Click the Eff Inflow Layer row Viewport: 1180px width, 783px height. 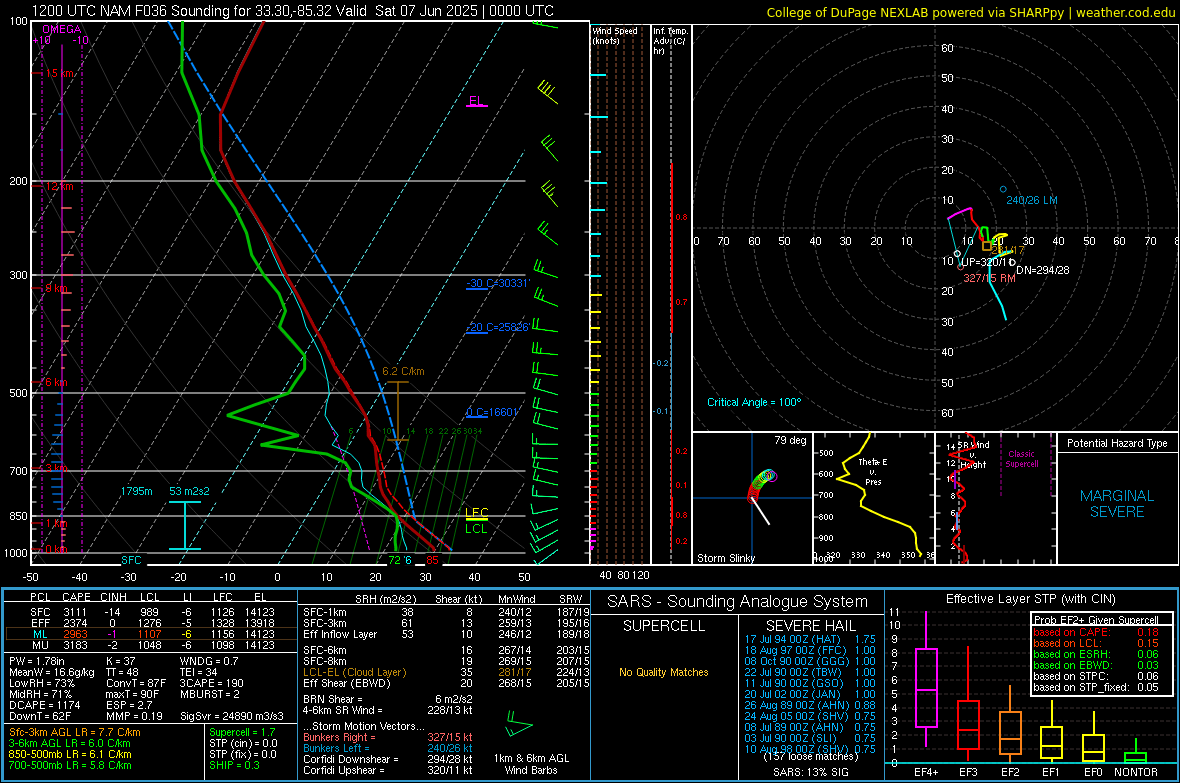coord(446,634)
